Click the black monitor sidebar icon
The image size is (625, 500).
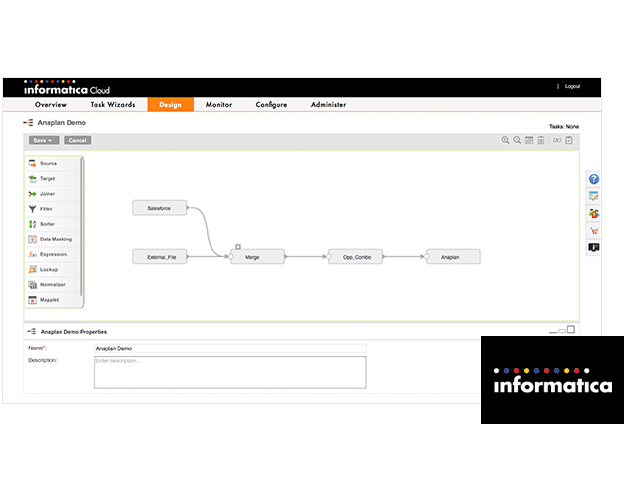pos(594,248)
